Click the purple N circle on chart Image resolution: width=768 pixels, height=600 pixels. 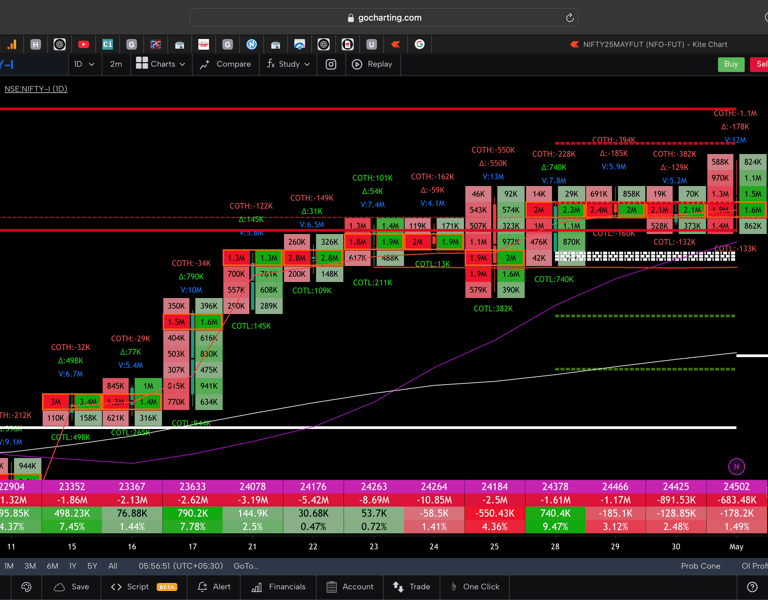tap(736, 467)
